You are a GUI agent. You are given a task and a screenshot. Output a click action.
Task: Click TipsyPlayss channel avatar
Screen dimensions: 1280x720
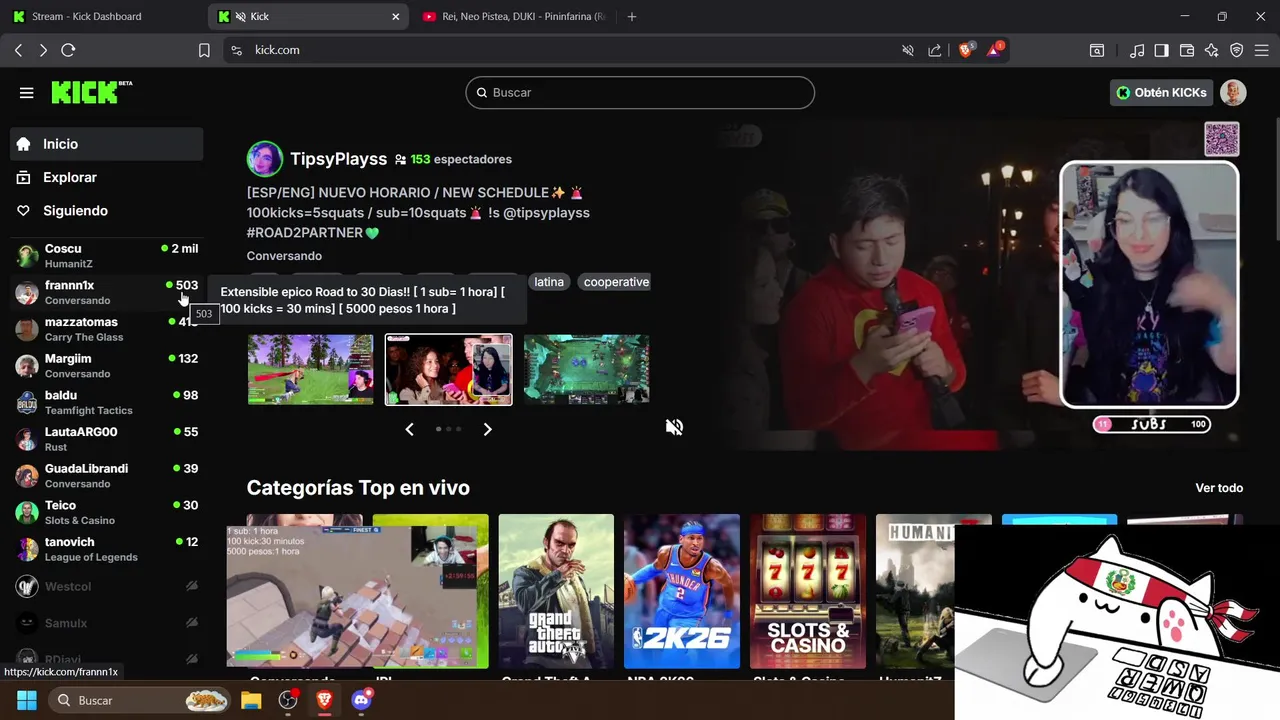click(x=265, y=159)
